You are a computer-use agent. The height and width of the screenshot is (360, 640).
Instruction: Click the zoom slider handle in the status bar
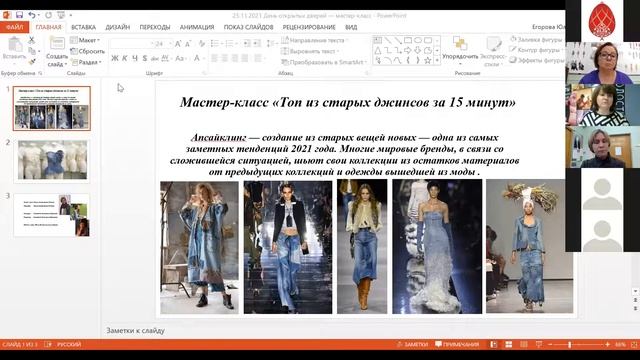pos(570,344)
